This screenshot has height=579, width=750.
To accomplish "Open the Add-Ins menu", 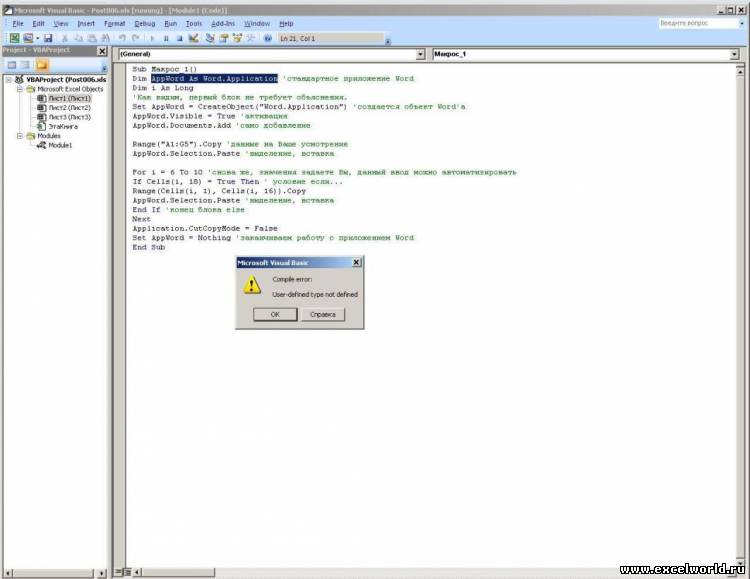I will (223, 23).
